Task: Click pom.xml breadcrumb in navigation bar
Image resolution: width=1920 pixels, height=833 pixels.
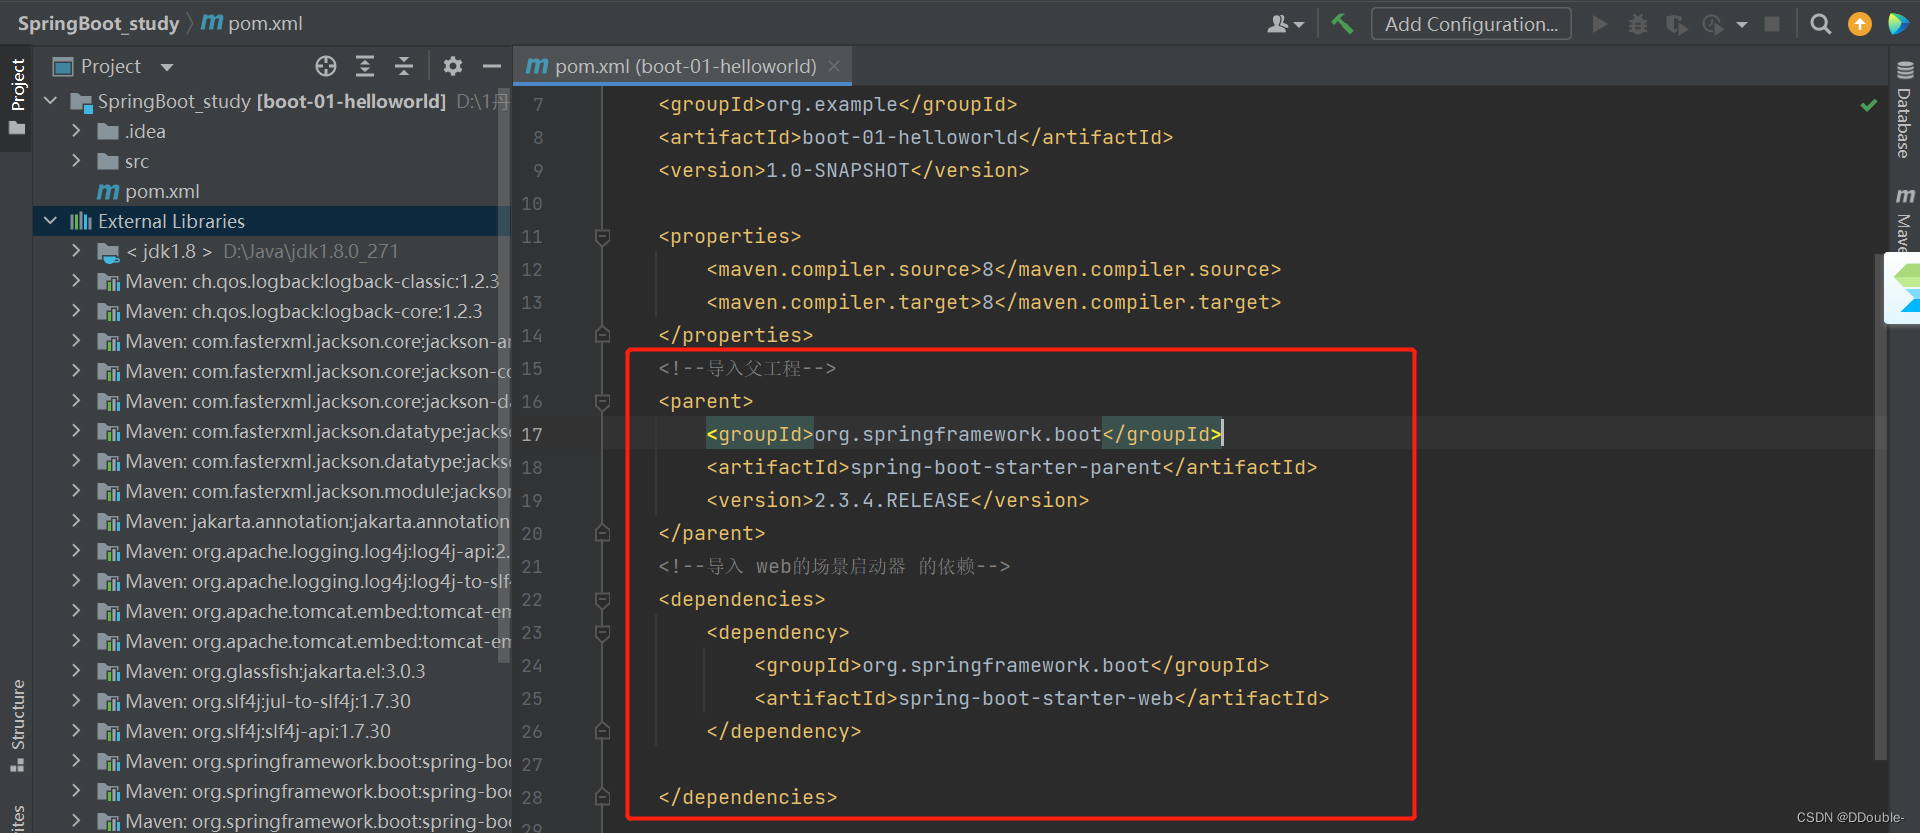Action: pyautogui.click(x=252, y=23)
